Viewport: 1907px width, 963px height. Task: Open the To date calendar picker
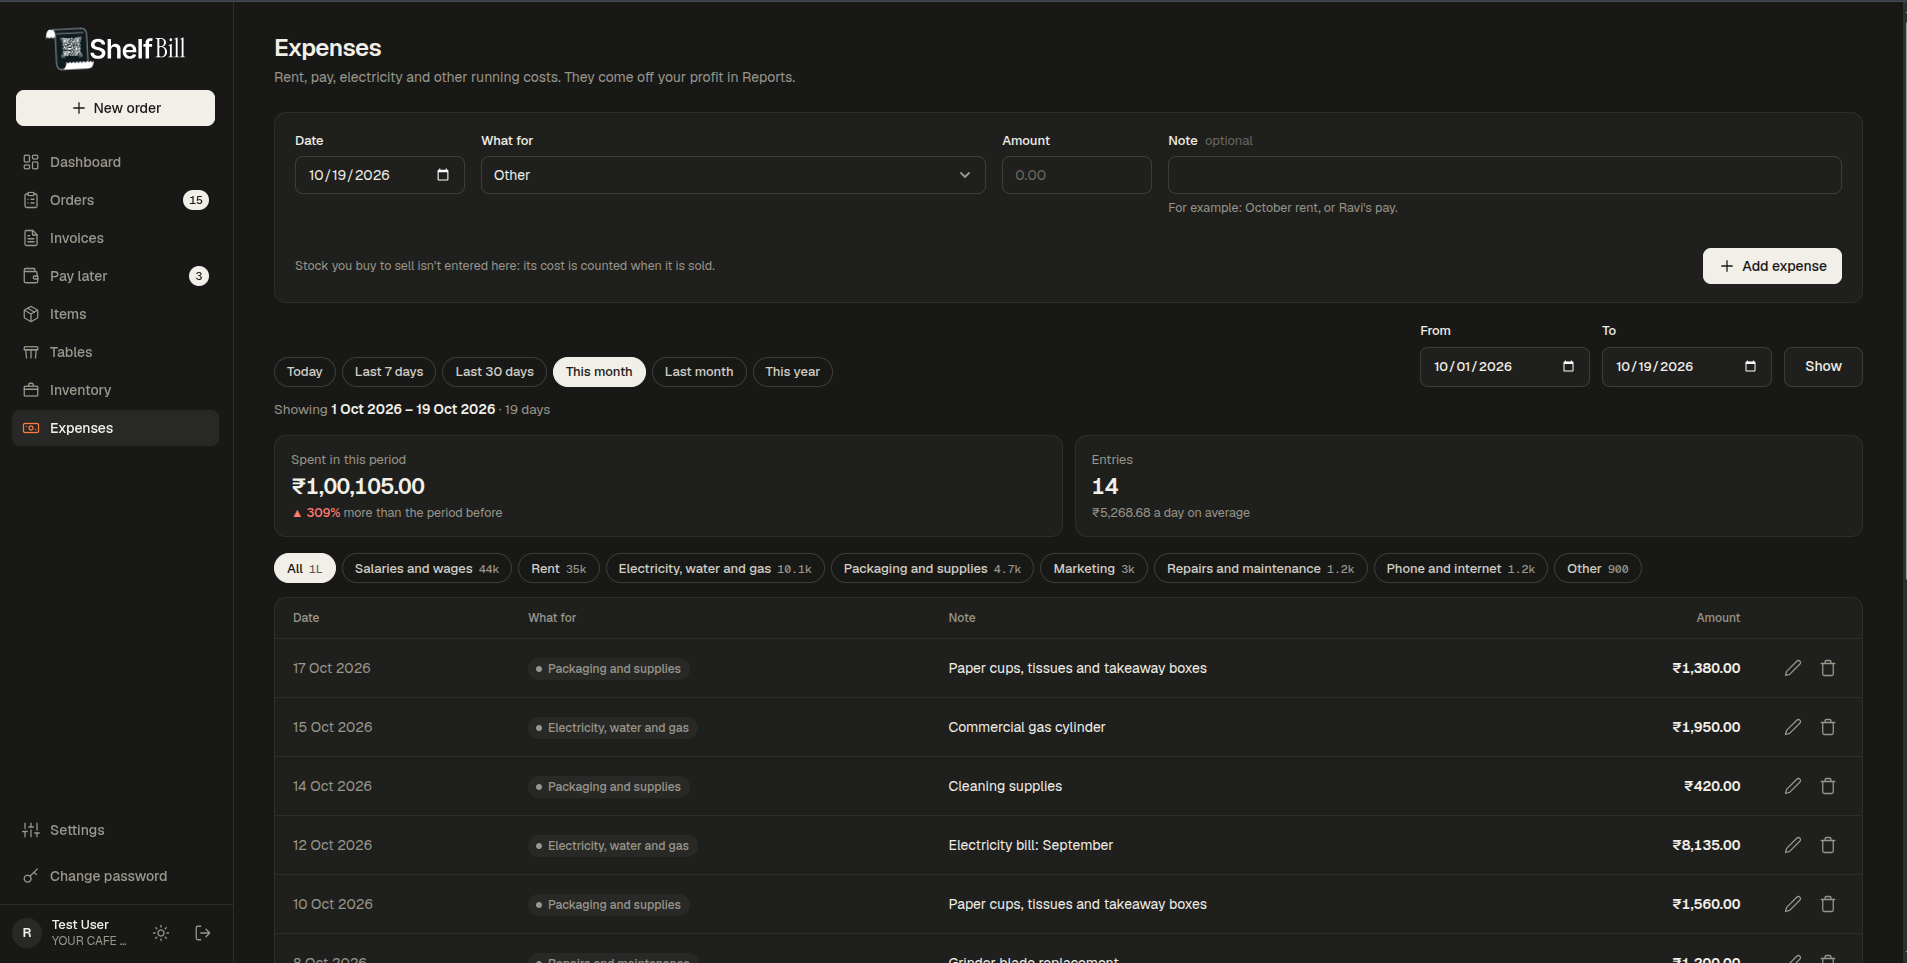point(1750,367)
